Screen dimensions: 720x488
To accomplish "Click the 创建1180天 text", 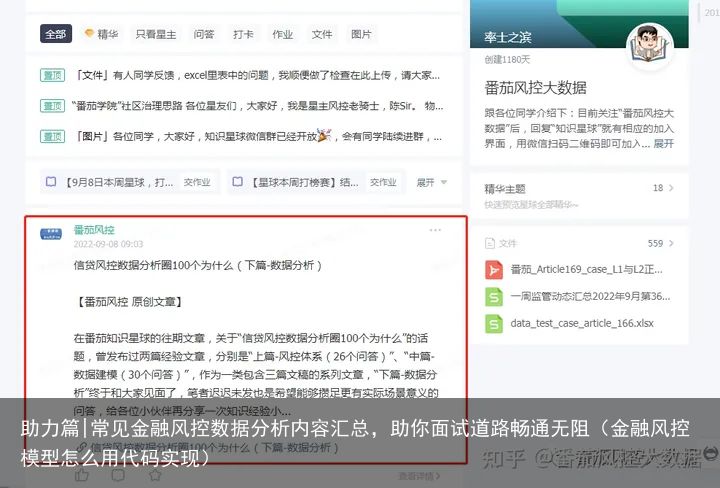I will [x=507, y=59].
